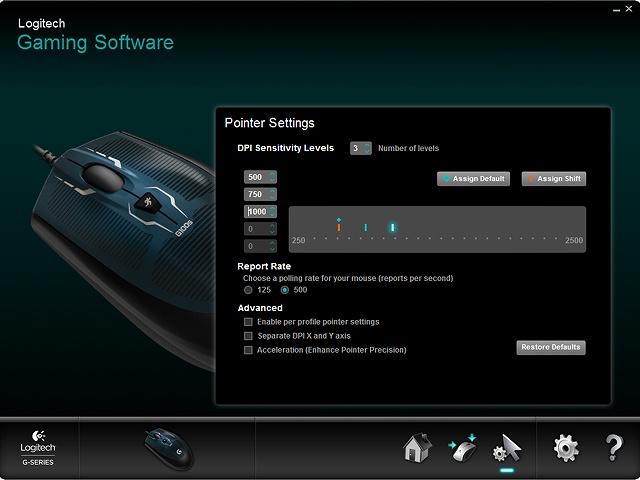640x480 pixels.
Task: Decrease the 750 DPI level value
Action: [x=272, y=197]
